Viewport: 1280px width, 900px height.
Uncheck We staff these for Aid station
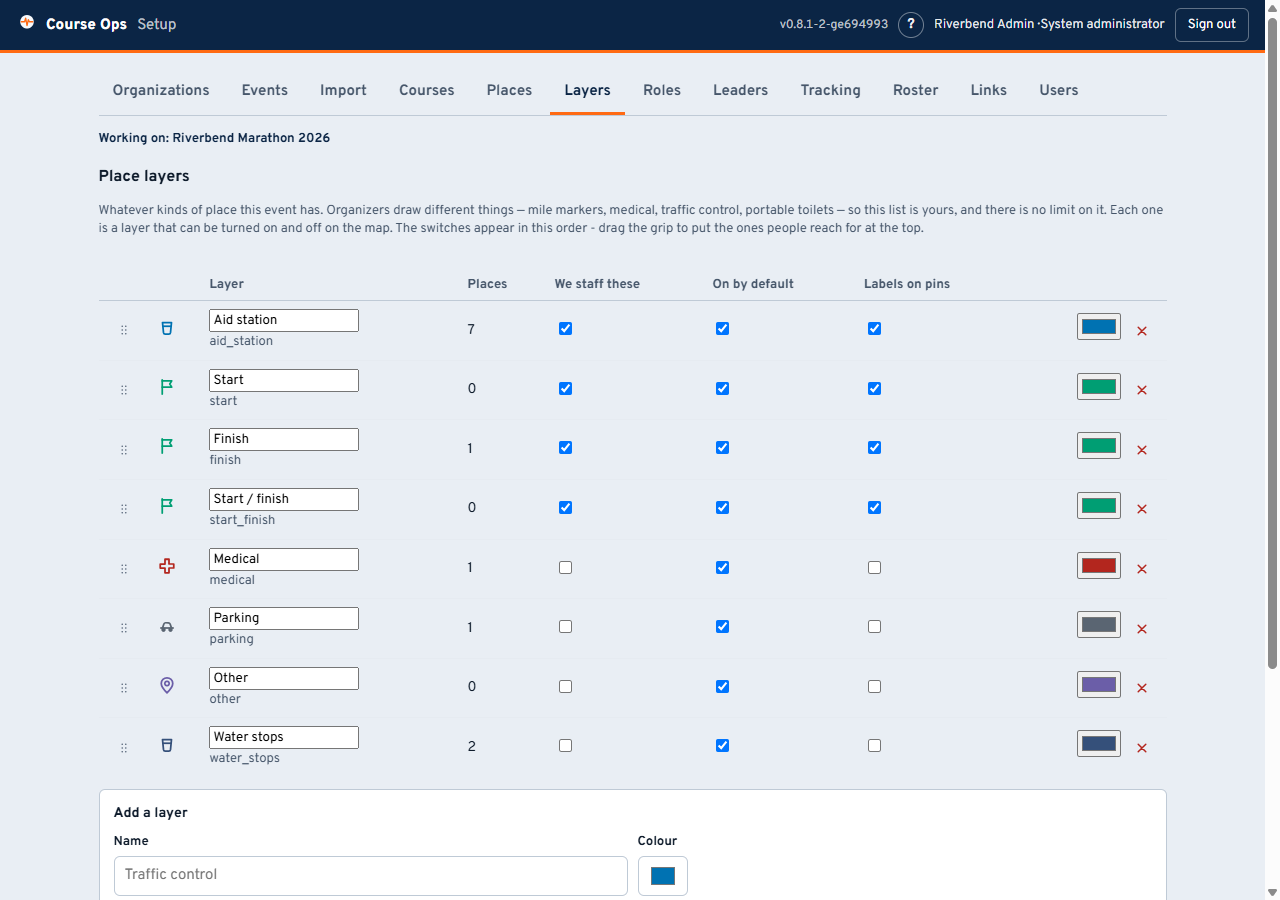pyautogui.click(x=566, y=329)
